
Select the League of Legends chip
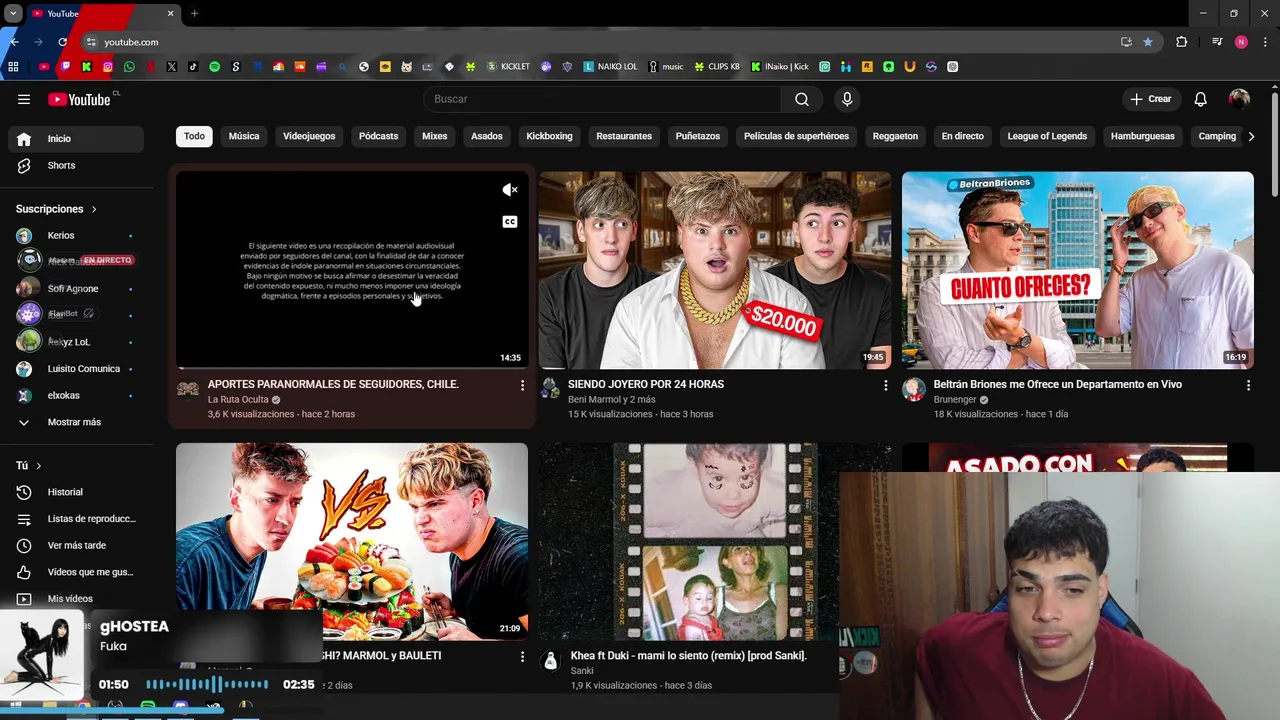tap(1047, 136)
